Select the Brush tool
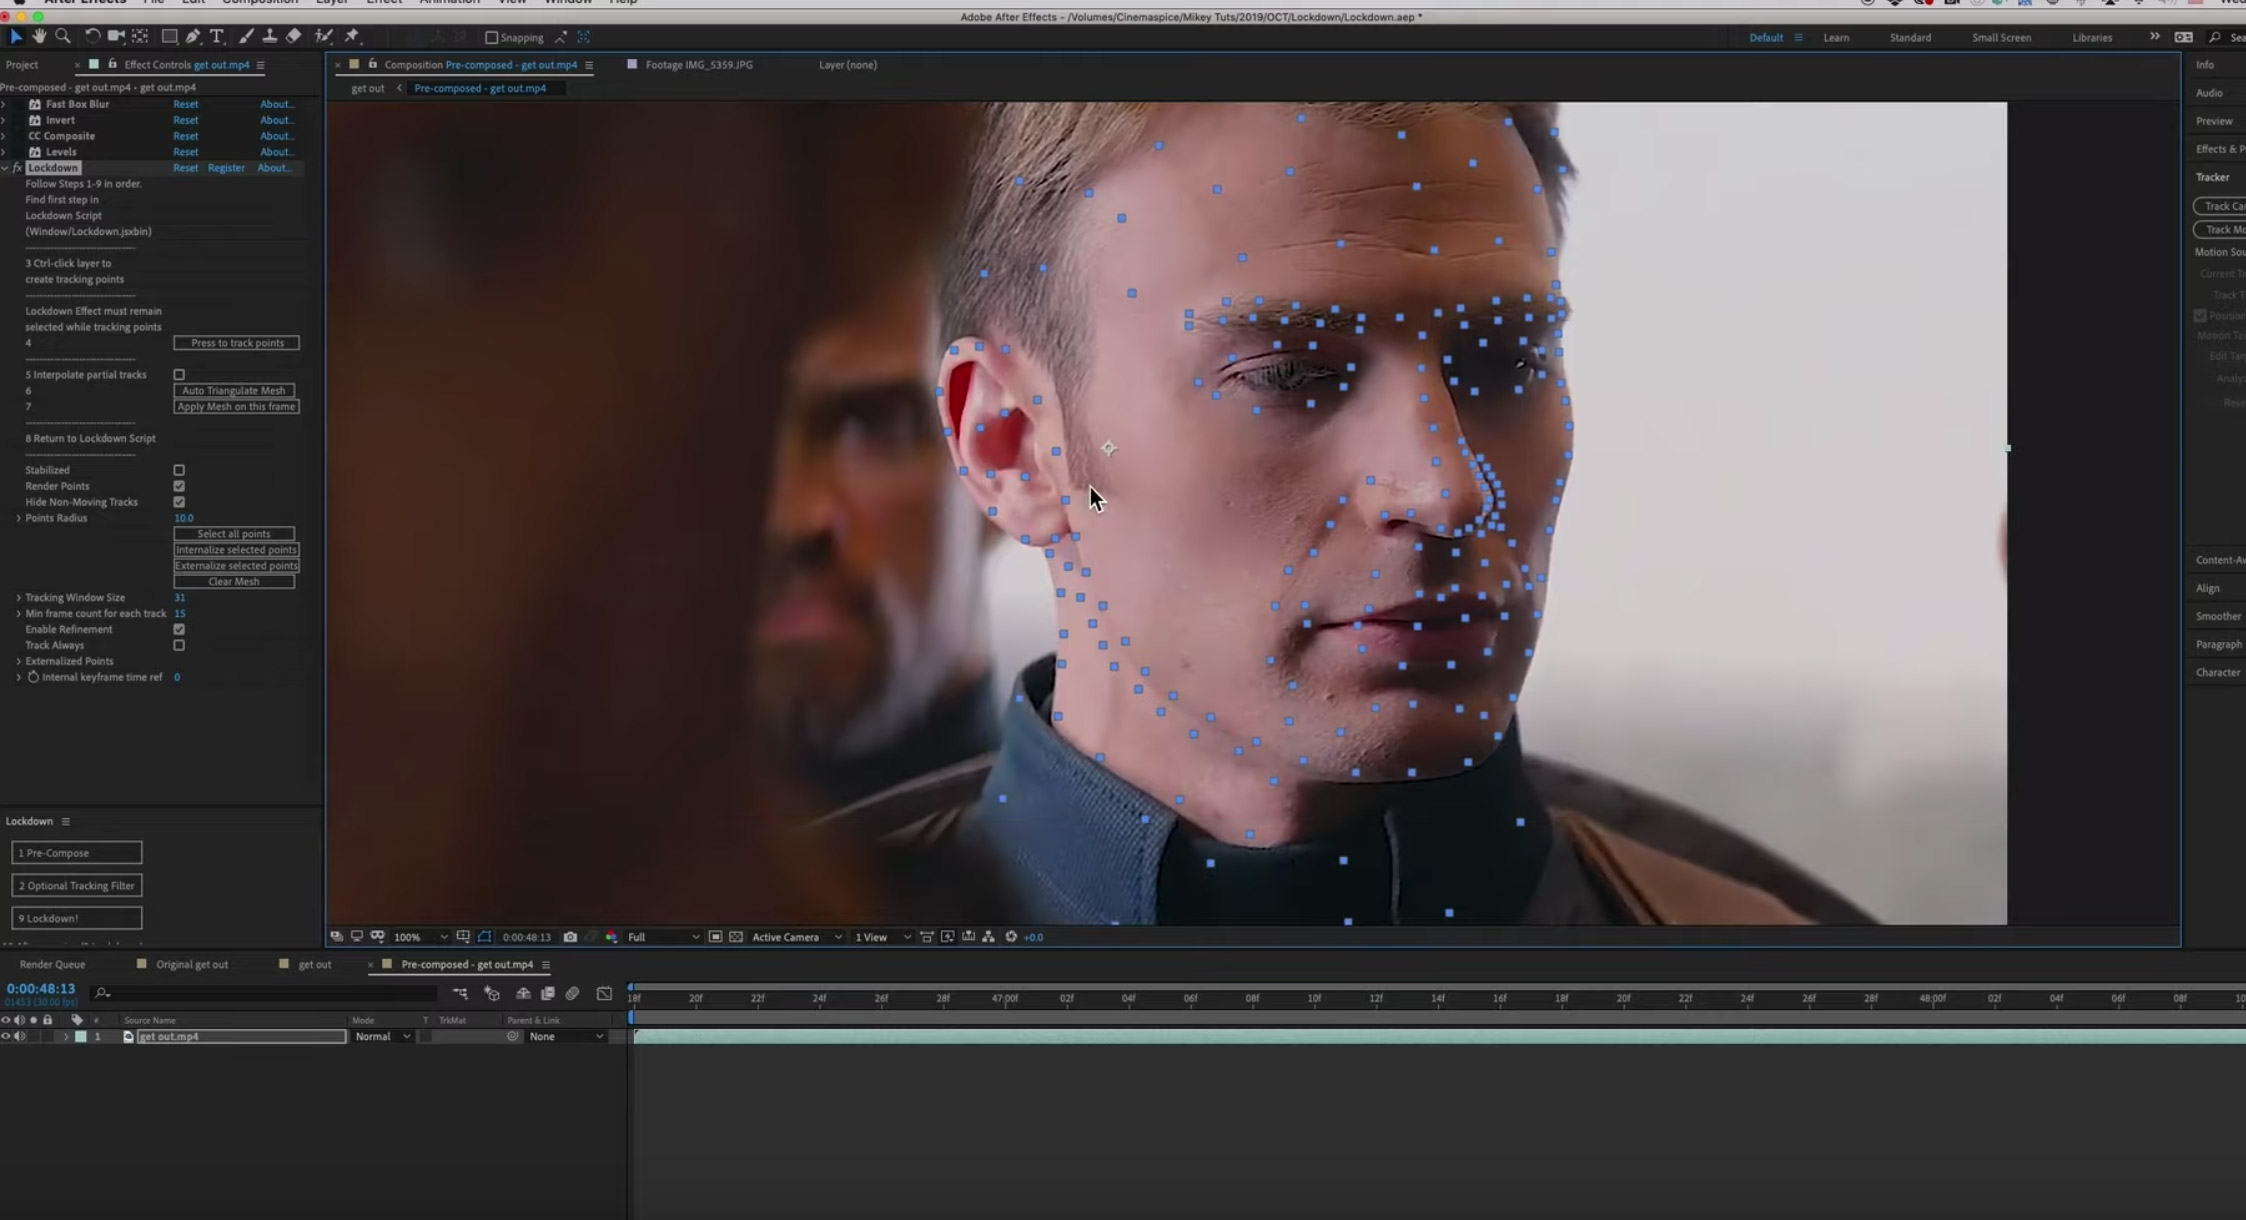This screenshot has width=2246, height=1220. click(x=246, y=37)
